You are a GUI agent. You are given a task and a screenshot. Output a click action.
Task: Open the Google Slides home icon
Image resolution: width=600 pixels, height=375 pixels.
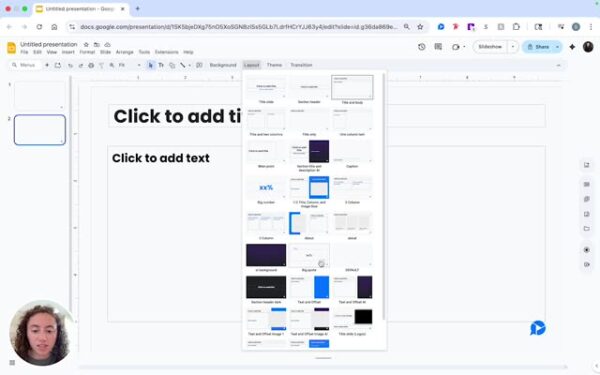[11, 48]
